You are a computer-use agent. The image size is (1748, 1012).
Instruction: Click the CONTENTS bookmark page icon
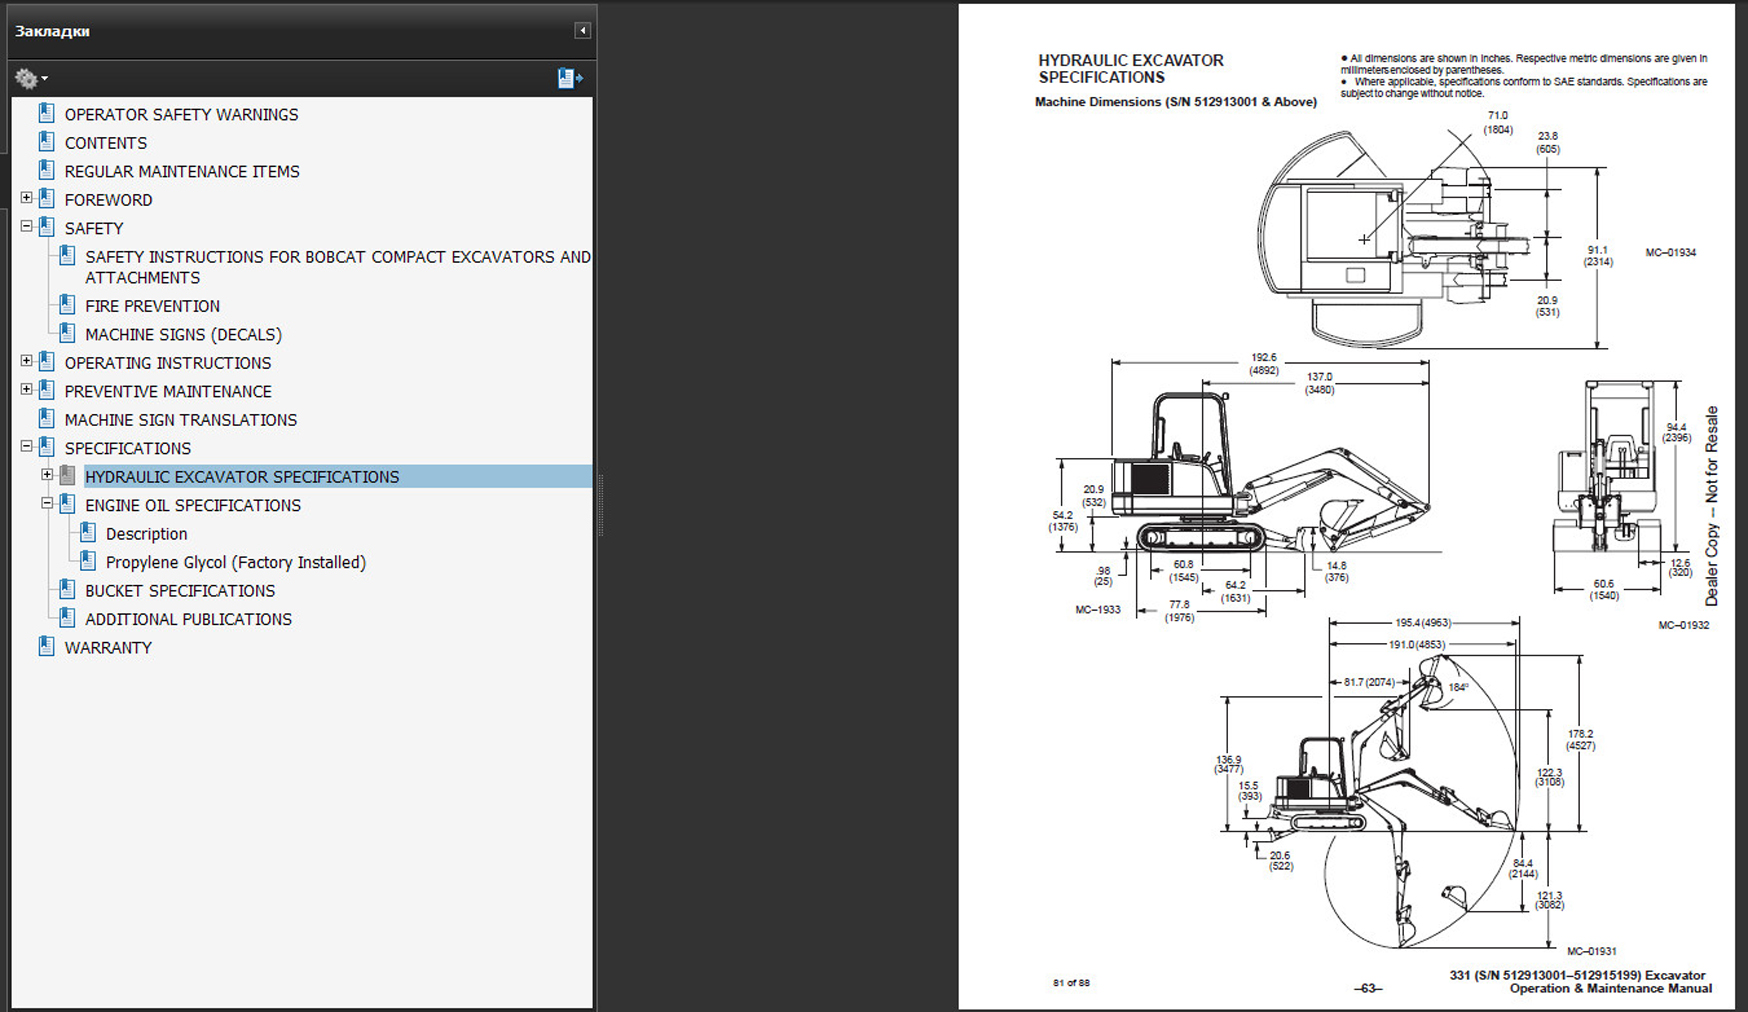click(x=46, y=142)
